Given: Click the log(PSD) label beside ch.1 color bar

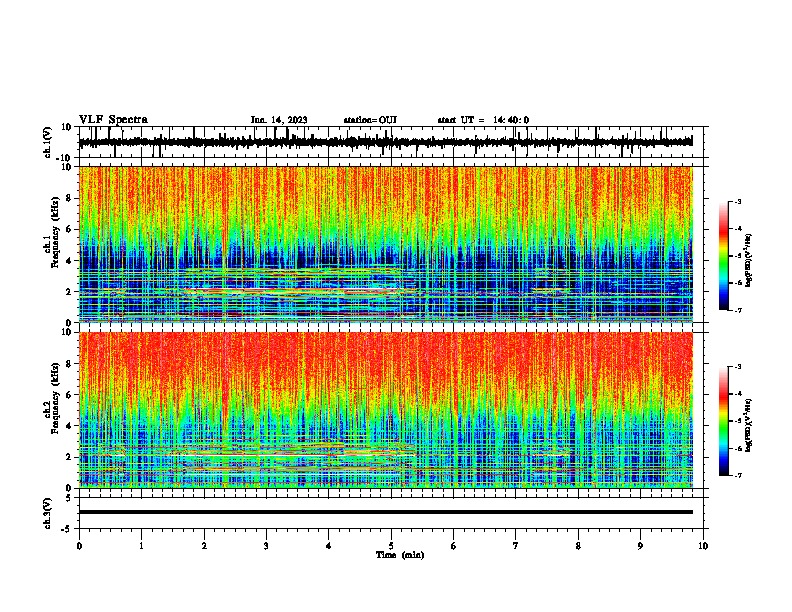Looking at the screenshot, I should 749,260.
